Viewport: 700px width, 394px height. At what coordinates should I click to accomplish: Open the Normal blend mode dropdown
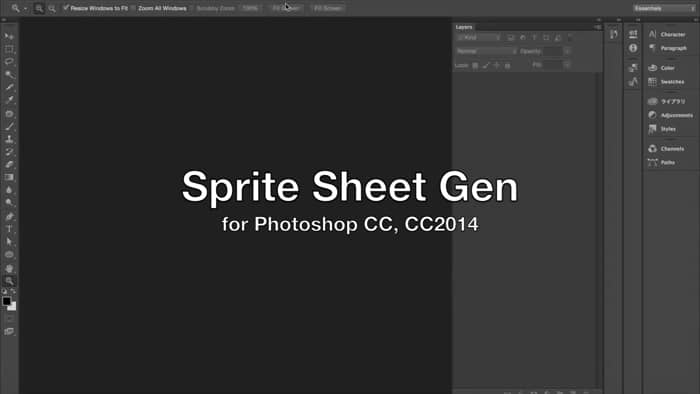click(486, 51)
